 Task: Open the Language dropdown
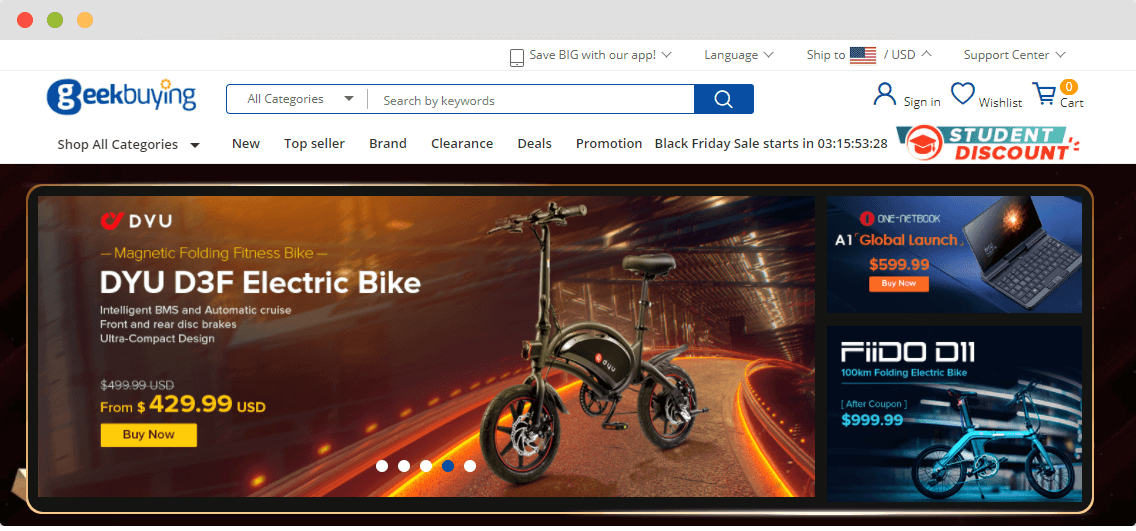(738, 55)
